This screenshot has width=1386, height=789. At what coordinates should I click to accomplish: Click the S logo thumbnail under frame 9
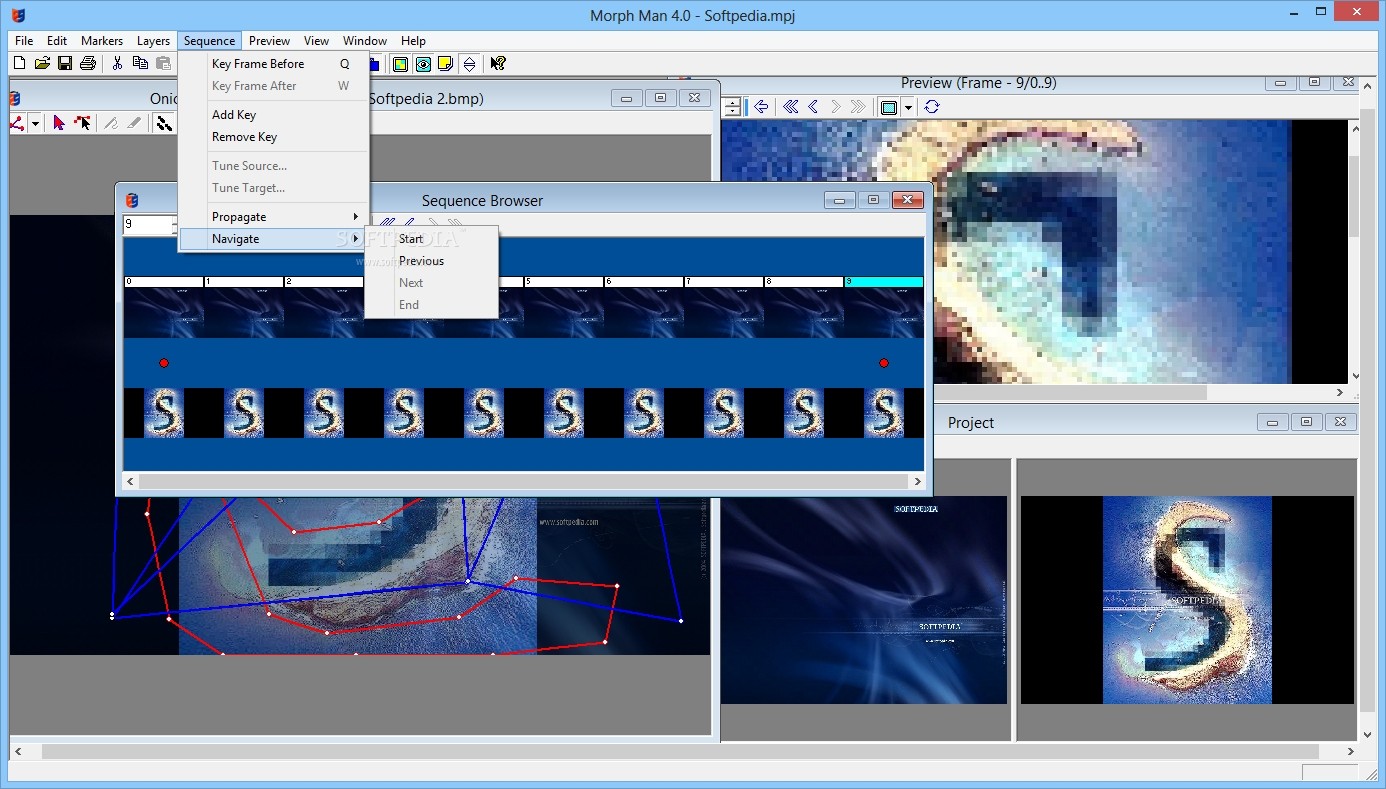click(x=884, y=413)
